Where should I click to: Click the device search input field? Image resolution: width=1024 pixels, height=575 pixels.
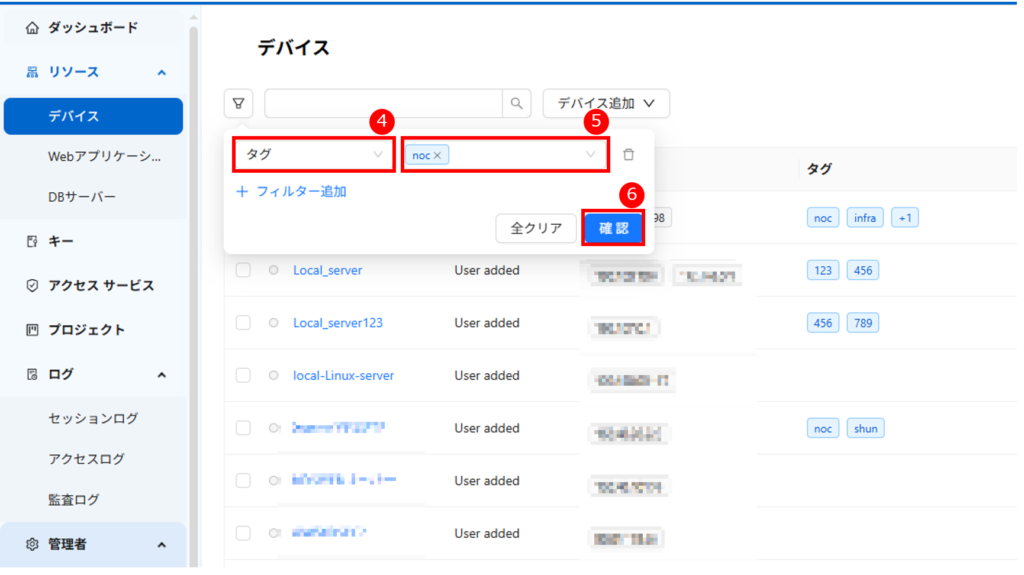click(382, 103)
